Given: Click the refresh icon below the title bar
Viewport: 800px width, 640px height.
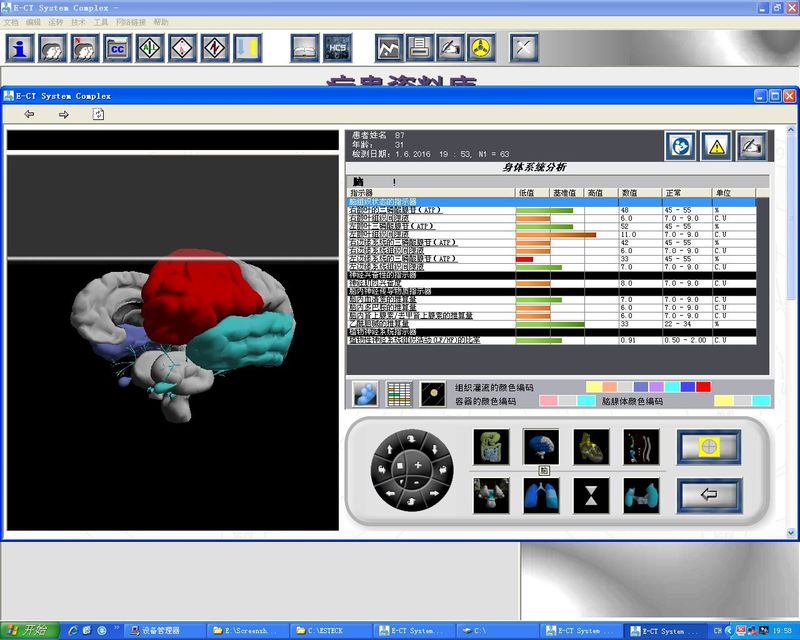Looking at the screenshot, I should point(98,114).
